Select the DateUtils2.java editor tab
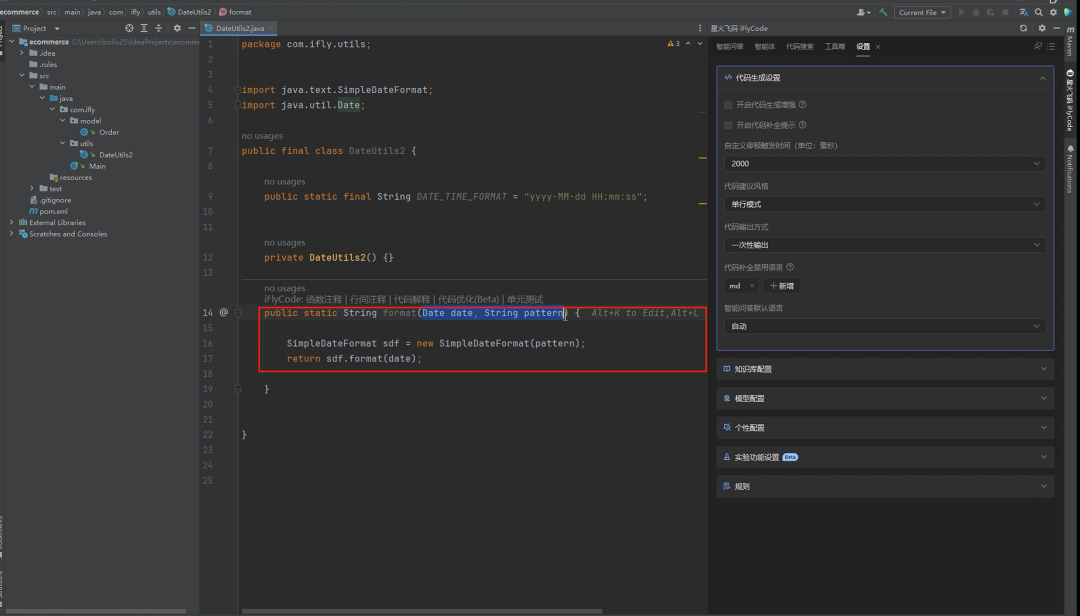The height and width of the screenshot is (616, 1080). point(239,28)
